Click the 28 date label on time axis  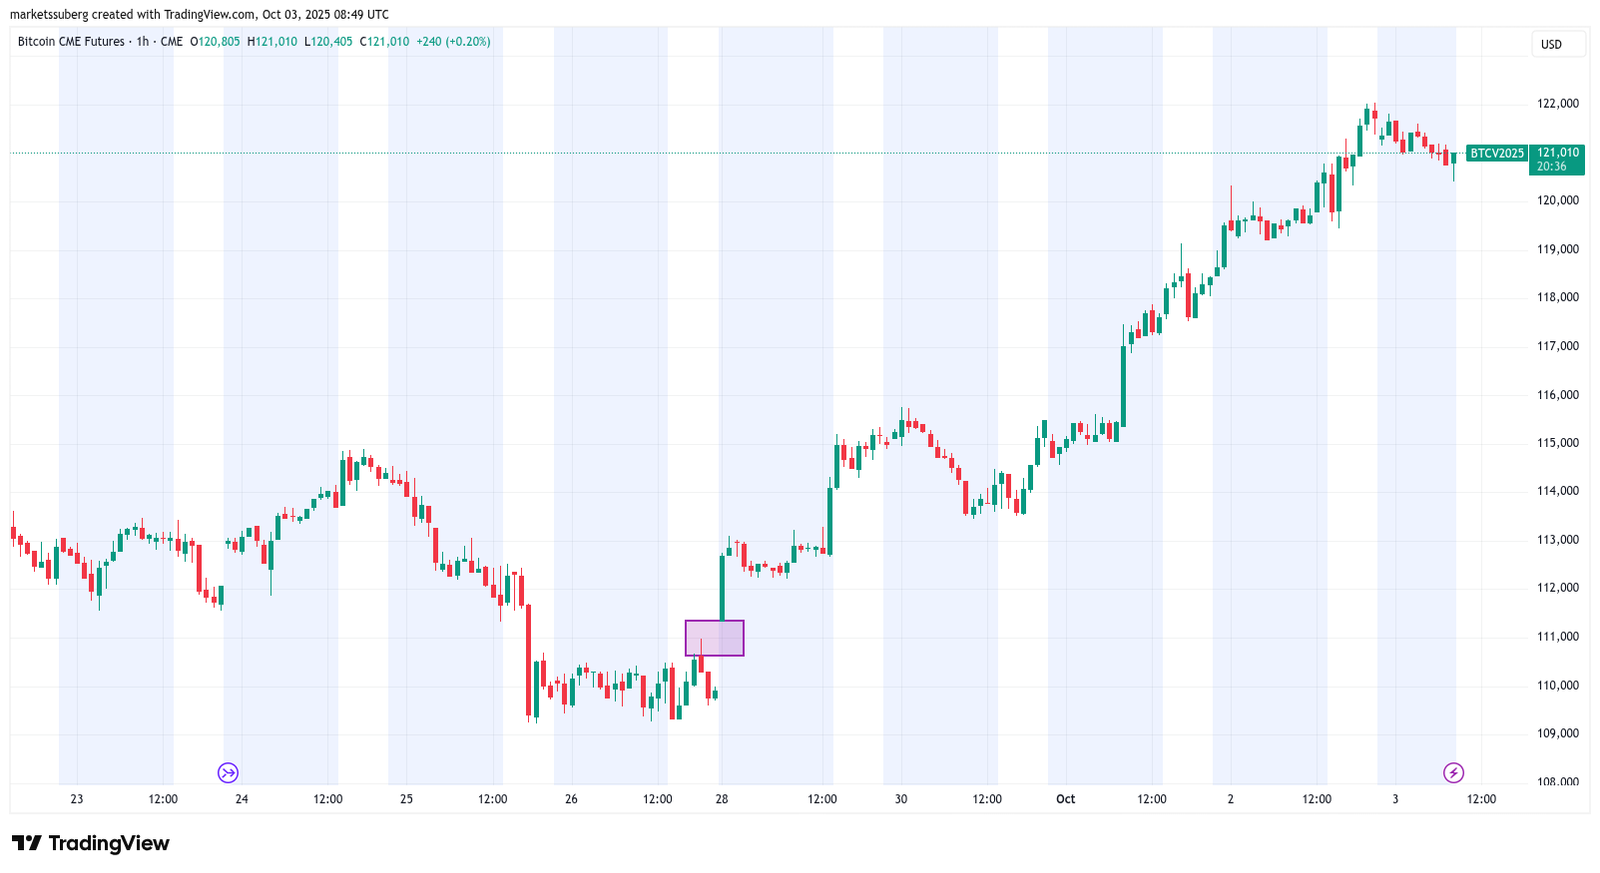pos(721,799)
